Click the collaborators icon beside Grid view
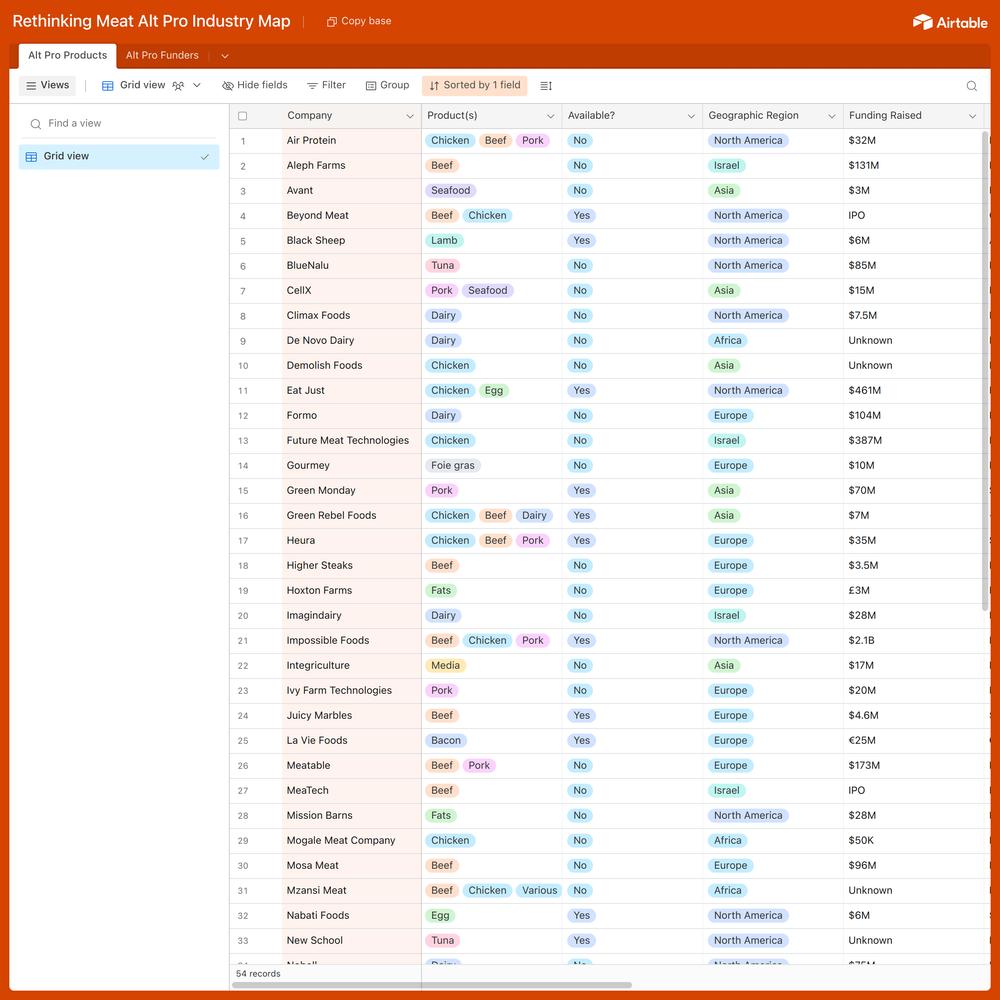The height and width of the screenshot is (1000, 1000). click(178, 85)
